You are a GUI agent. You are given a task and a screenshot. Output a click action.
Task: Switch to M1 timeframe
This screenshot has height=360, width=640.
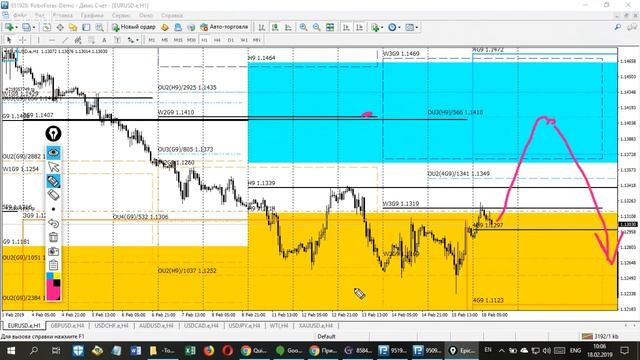[151, 40]
